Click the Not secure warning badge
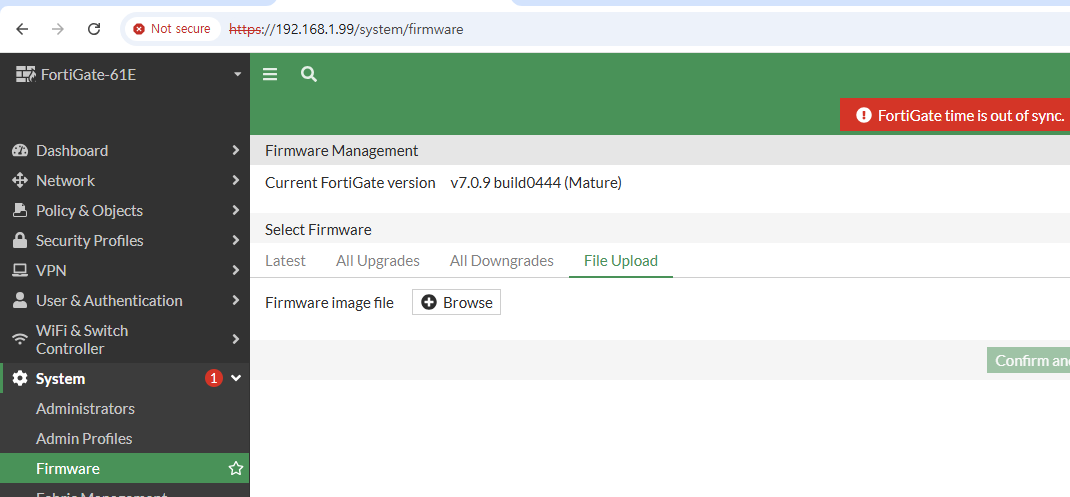The image size is (1070, 497). click(x=173, y=29)
